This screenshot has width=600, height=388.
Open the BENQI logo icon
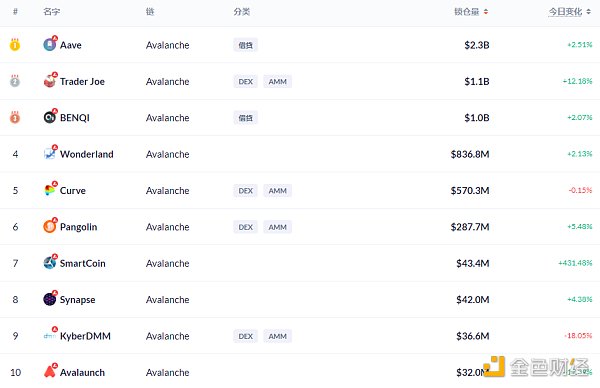click(x=49, y=117)
